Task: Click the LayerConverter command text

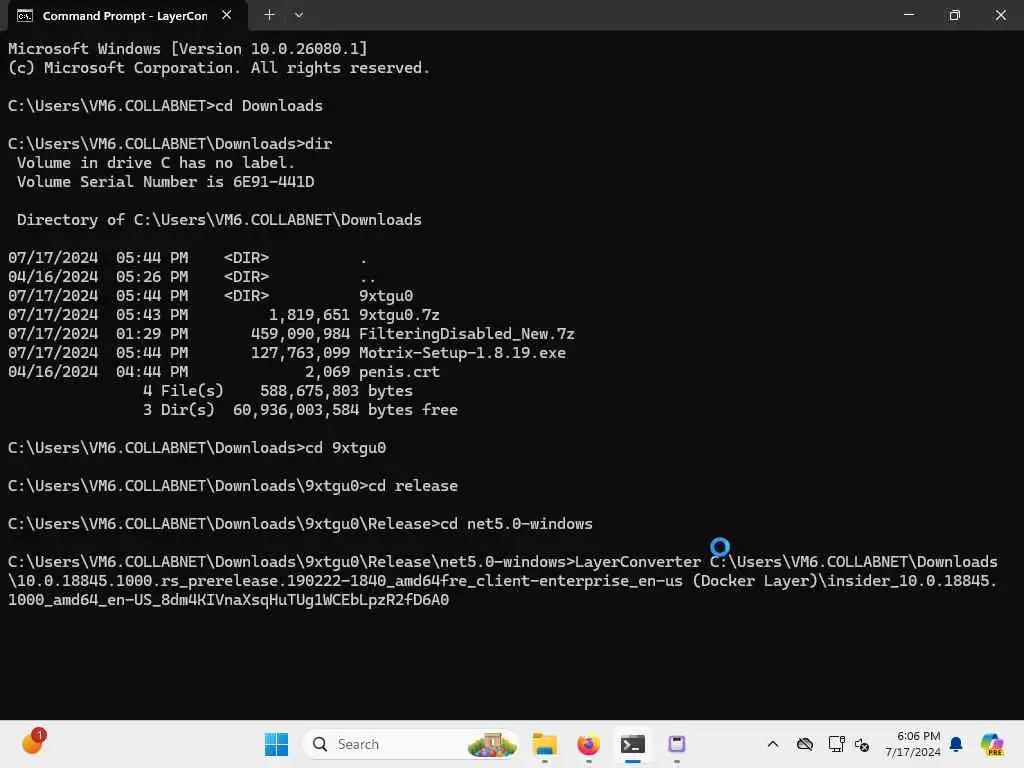Action: click(637, 562)
